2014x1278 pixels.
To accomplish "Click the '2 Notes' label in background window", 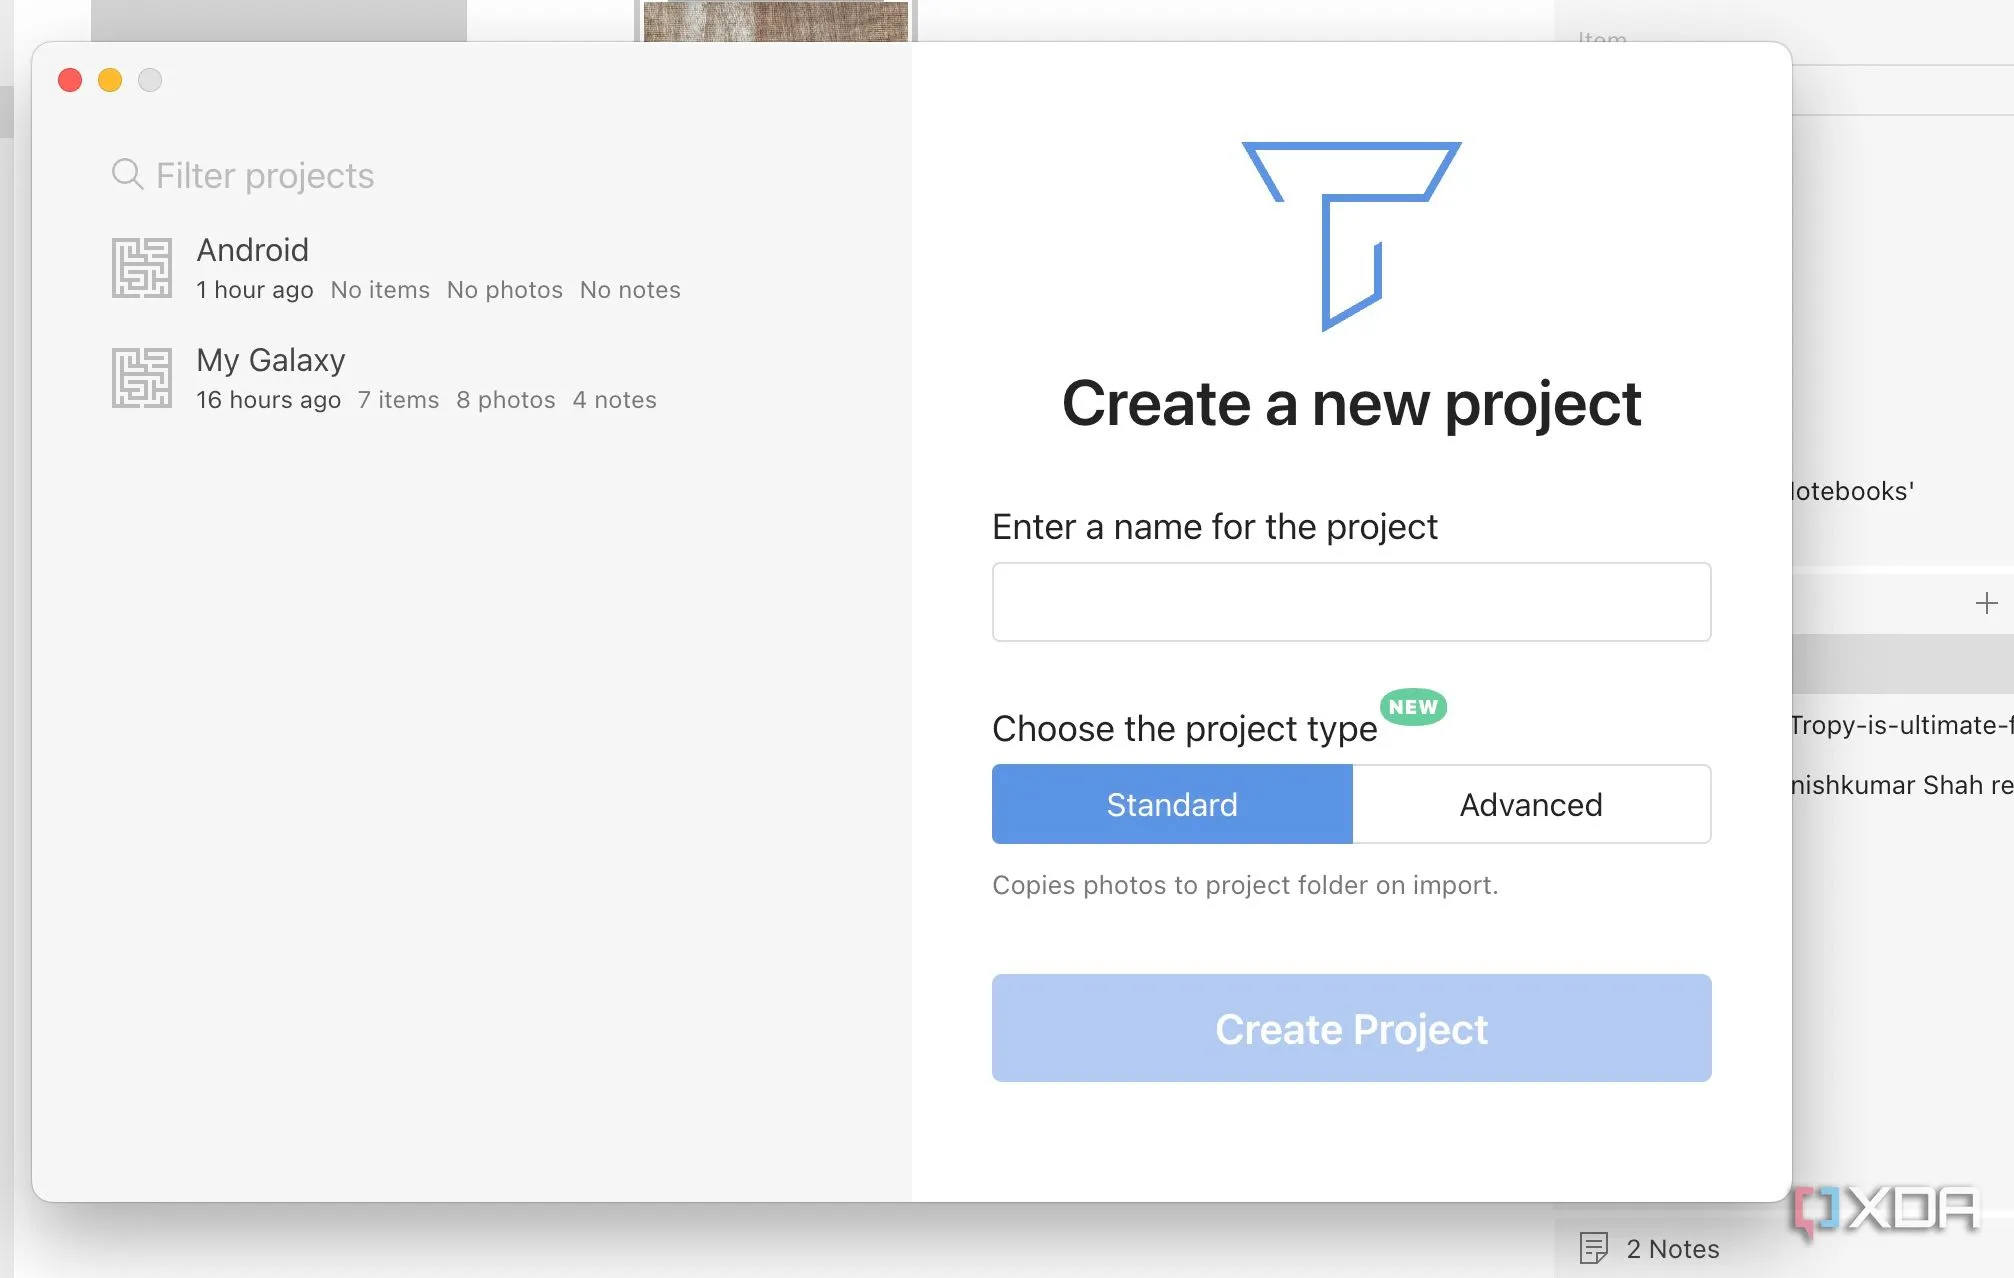I will click(1673, 1249).
